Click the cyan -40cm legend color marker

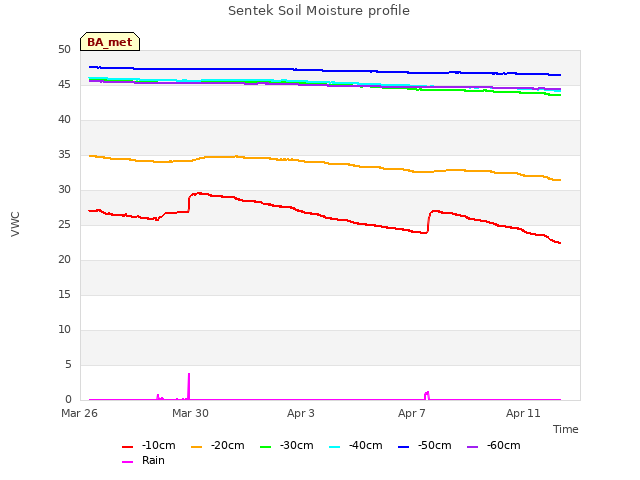pos(335,447)
